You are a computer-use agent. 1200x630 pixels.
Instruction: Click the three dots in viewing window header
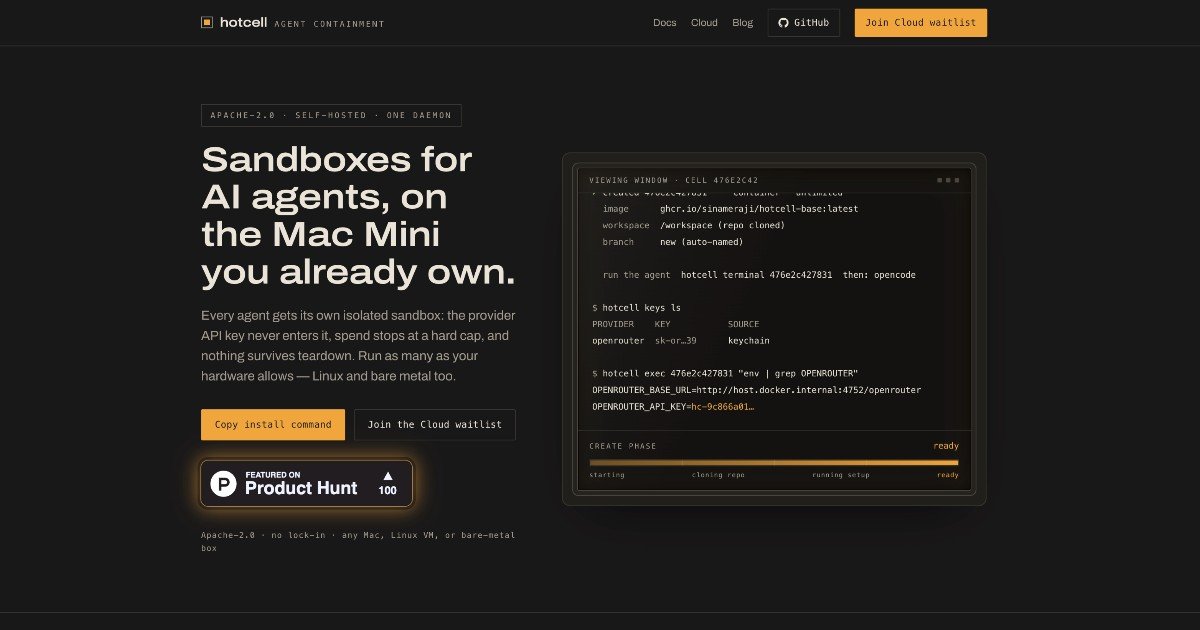(x=948, y=180)
